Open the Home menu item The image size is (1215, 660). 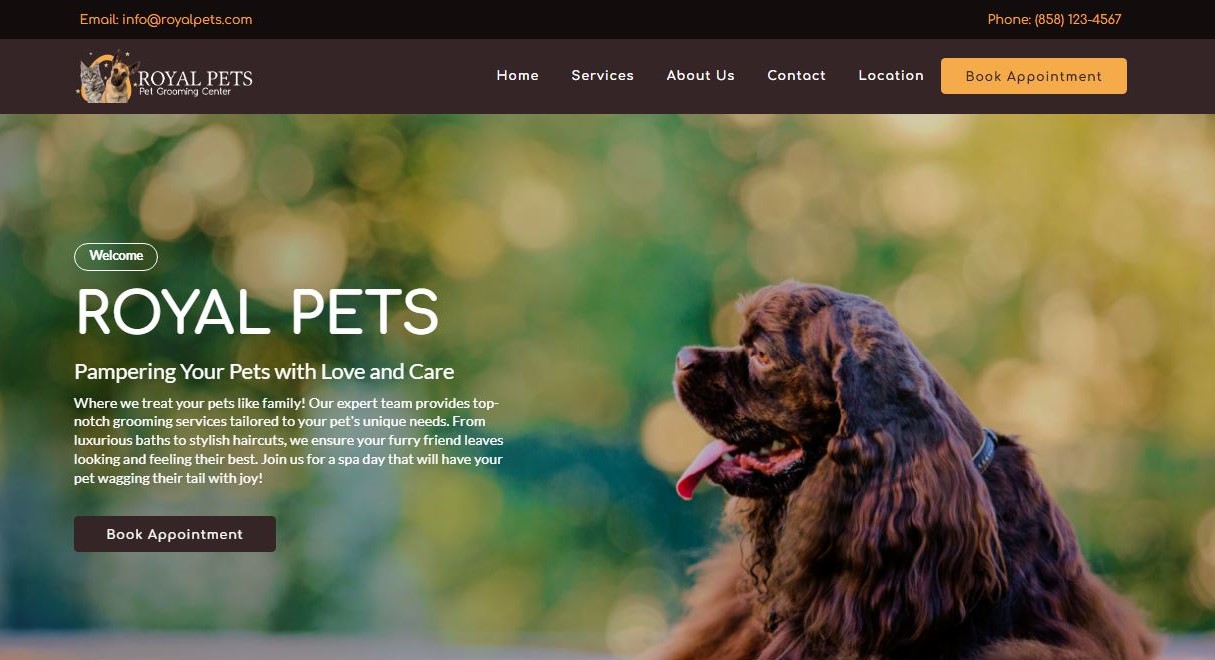pos(518,76)
